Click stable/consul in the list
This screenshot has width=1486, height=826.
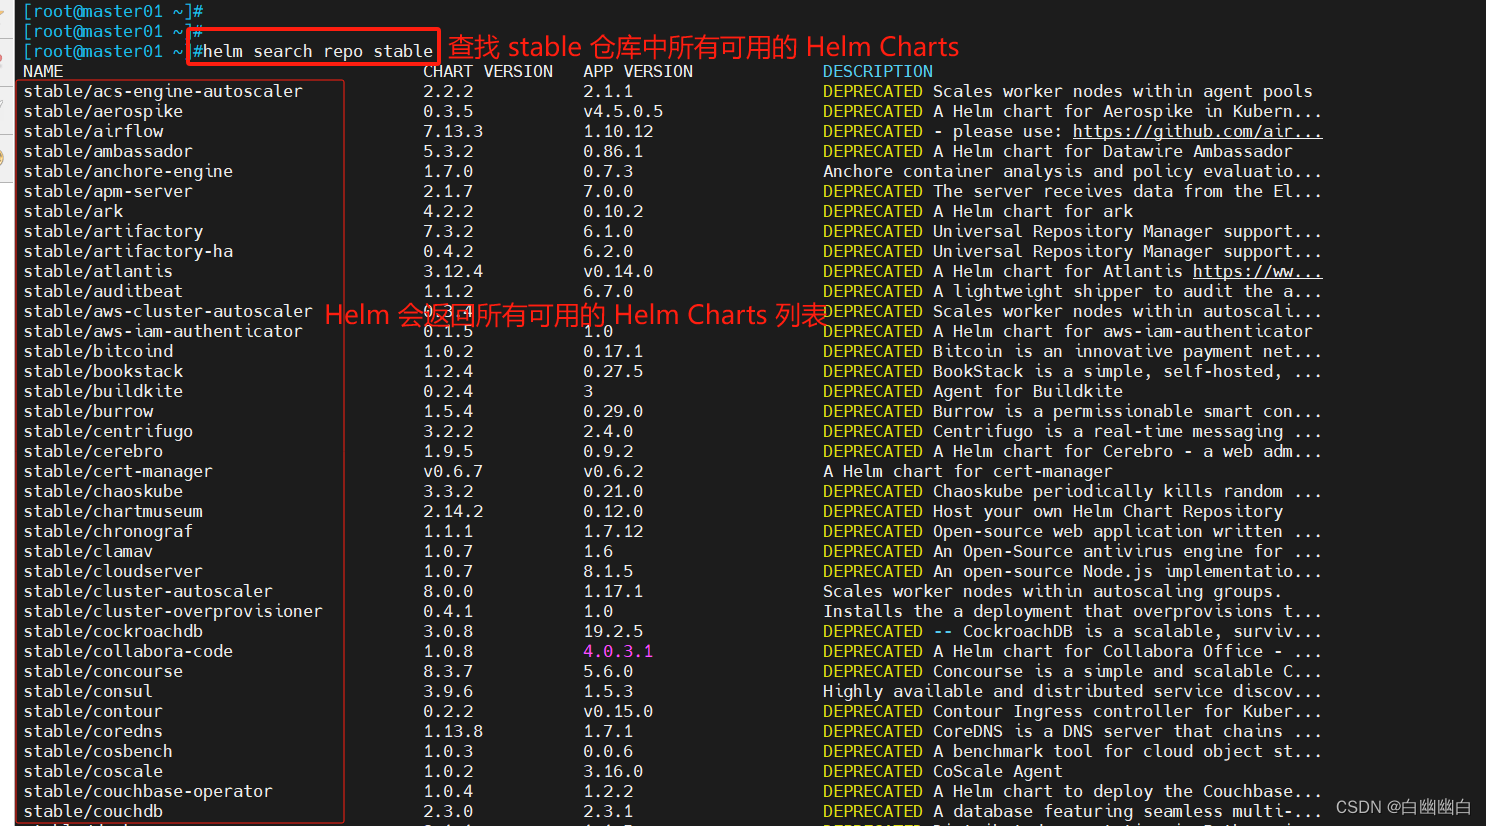(88, 691)
